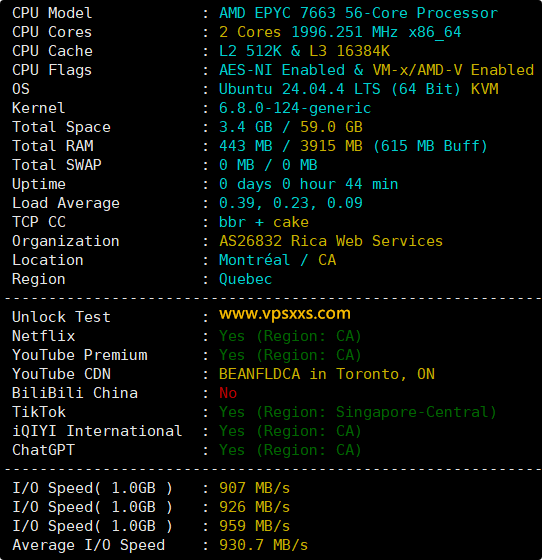The height and width of the screenshot is (560, 542).
Task: Select load average '0.39, 0.23, 0.09'
Action: pos(291,203)
